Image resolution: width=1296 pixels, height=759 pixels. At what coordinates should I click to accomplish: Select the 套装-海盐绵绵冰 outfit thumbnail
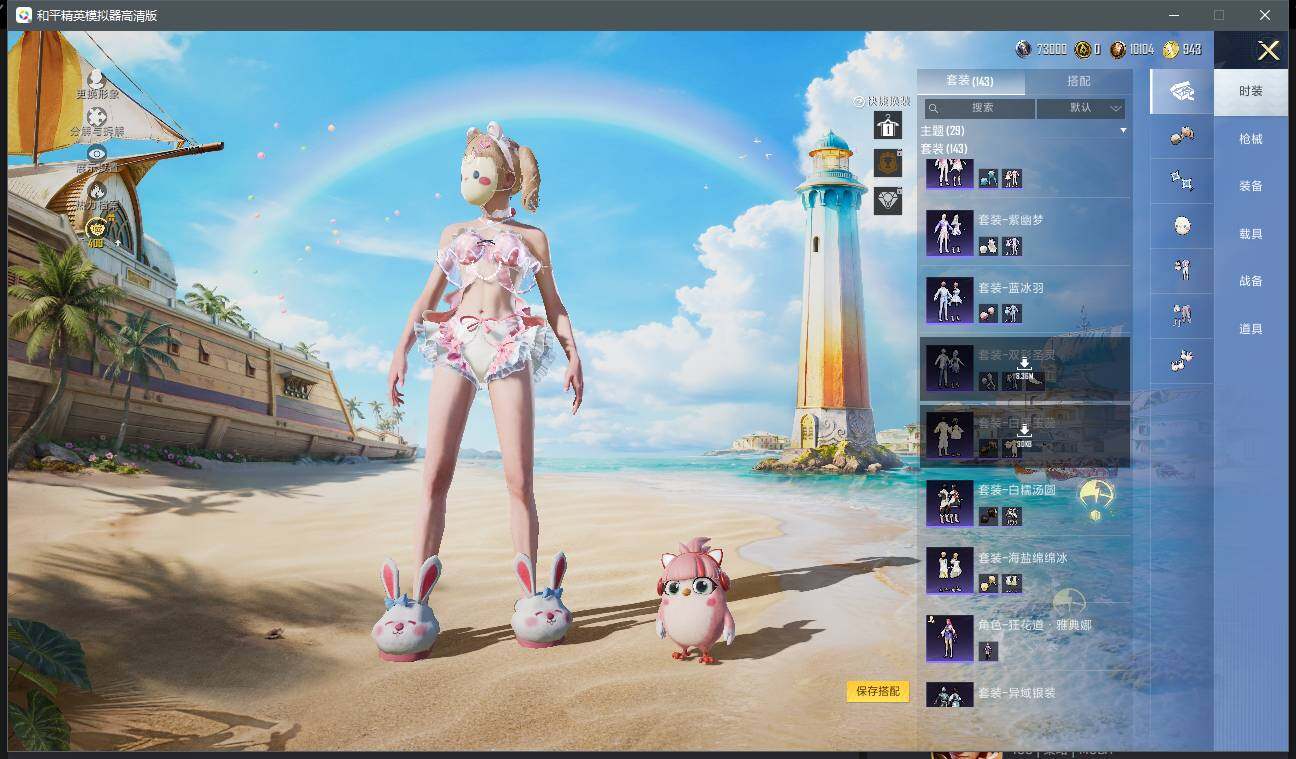coord(949,571)
